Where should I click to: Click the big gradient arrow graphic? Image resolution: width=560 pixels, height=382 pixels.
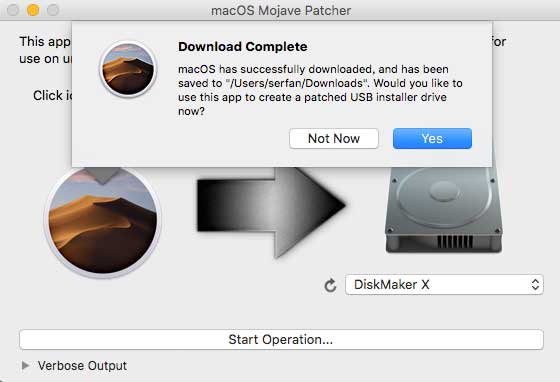[x=271, y=211]
